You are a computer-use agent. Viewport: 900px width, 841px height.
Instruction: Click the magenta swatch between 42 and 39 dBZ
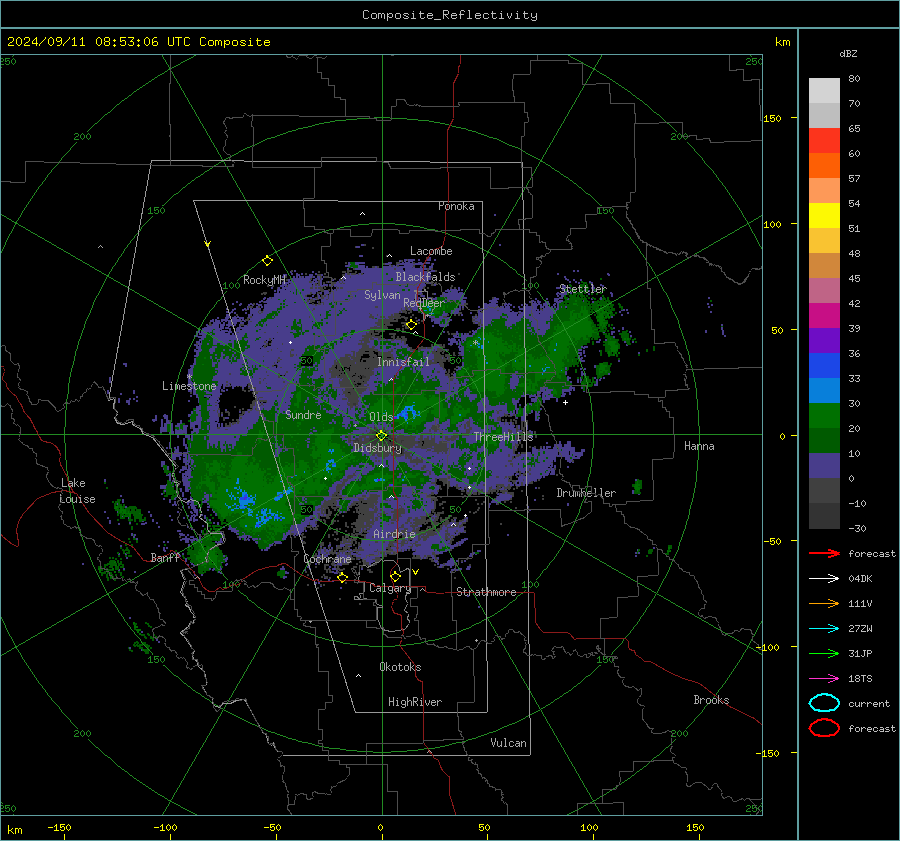[x=824, y=316]
